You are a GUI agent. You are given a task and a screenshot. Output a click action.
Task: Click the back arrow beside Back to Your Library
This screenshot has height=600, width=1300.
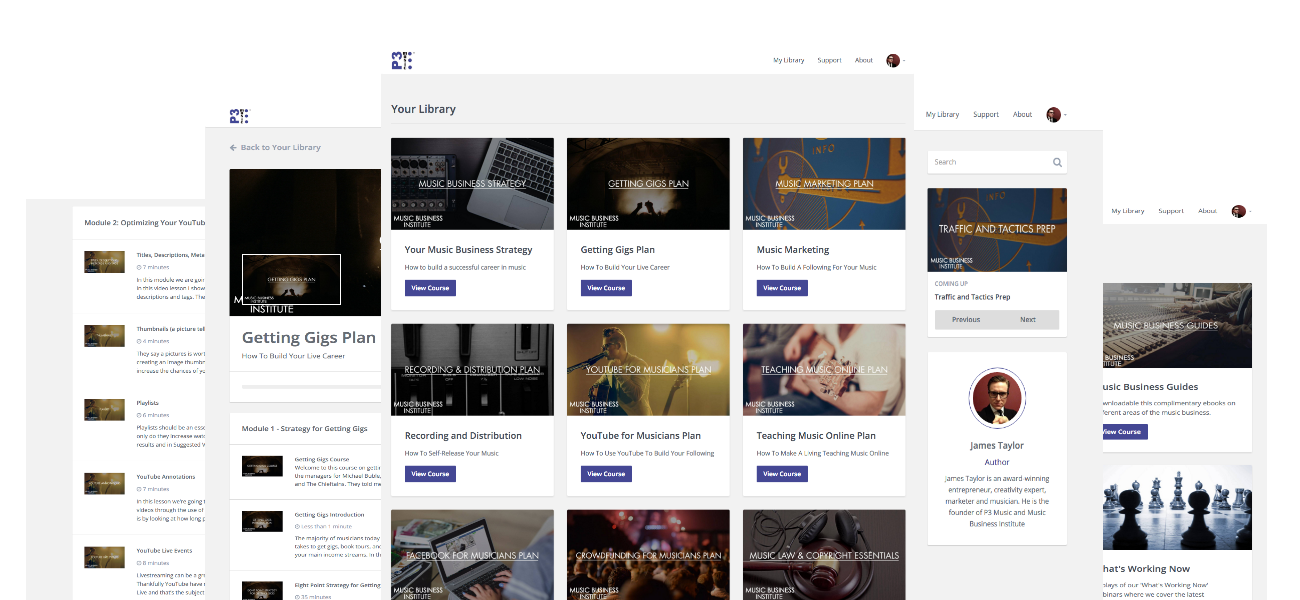[x=233, y=147]
